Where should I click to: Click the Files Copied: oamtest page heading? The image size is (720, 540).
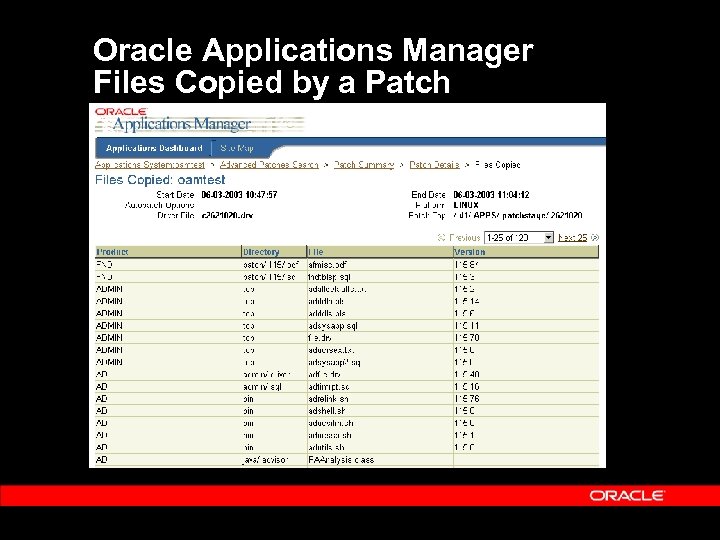click(160, 180)
